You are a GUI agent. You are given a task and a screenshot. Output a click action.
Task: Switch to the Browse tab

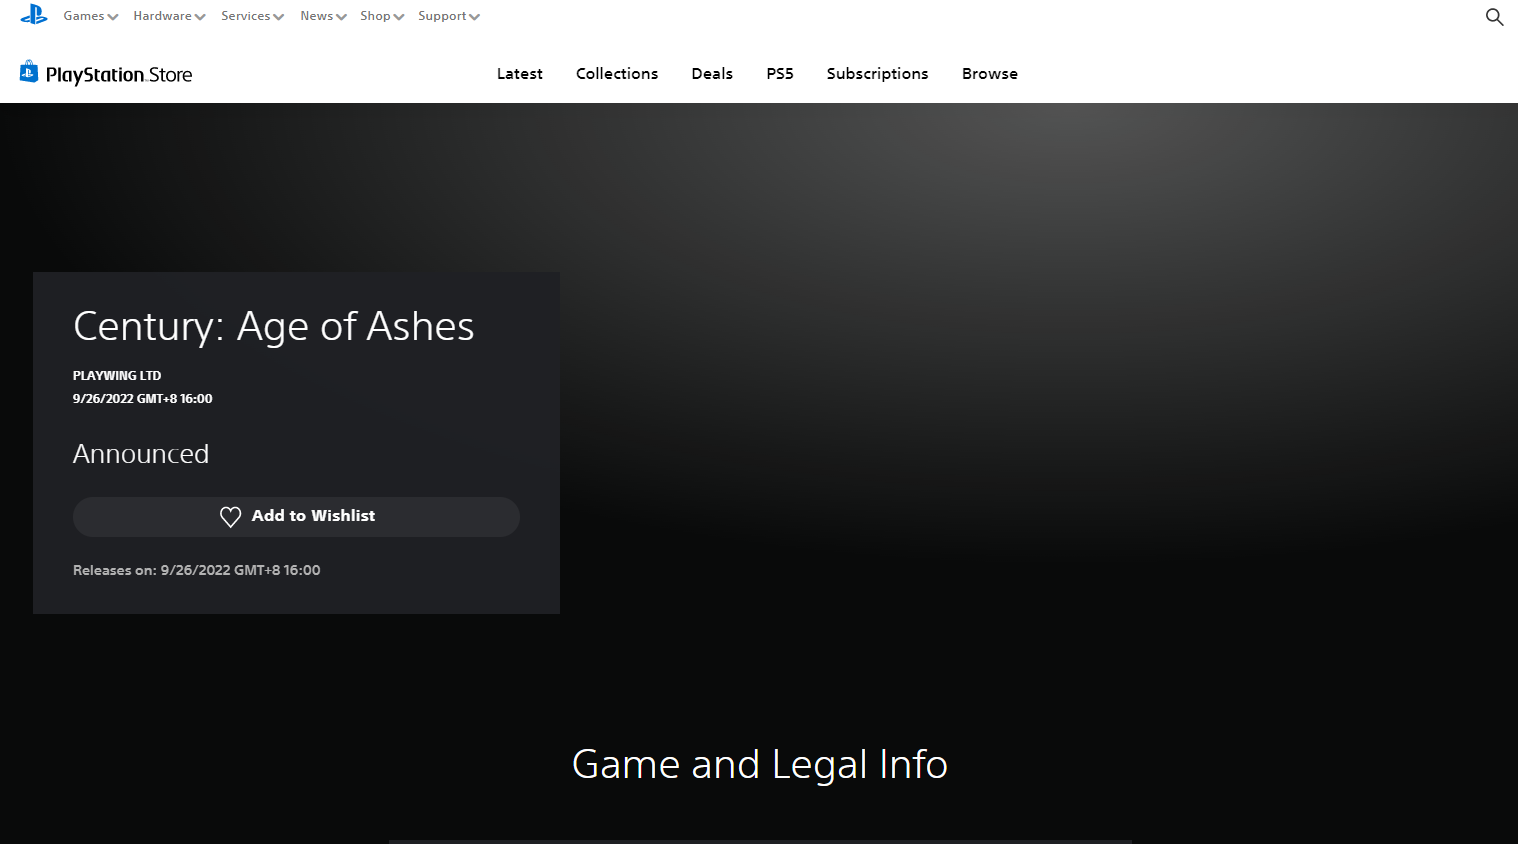point(990,74)
